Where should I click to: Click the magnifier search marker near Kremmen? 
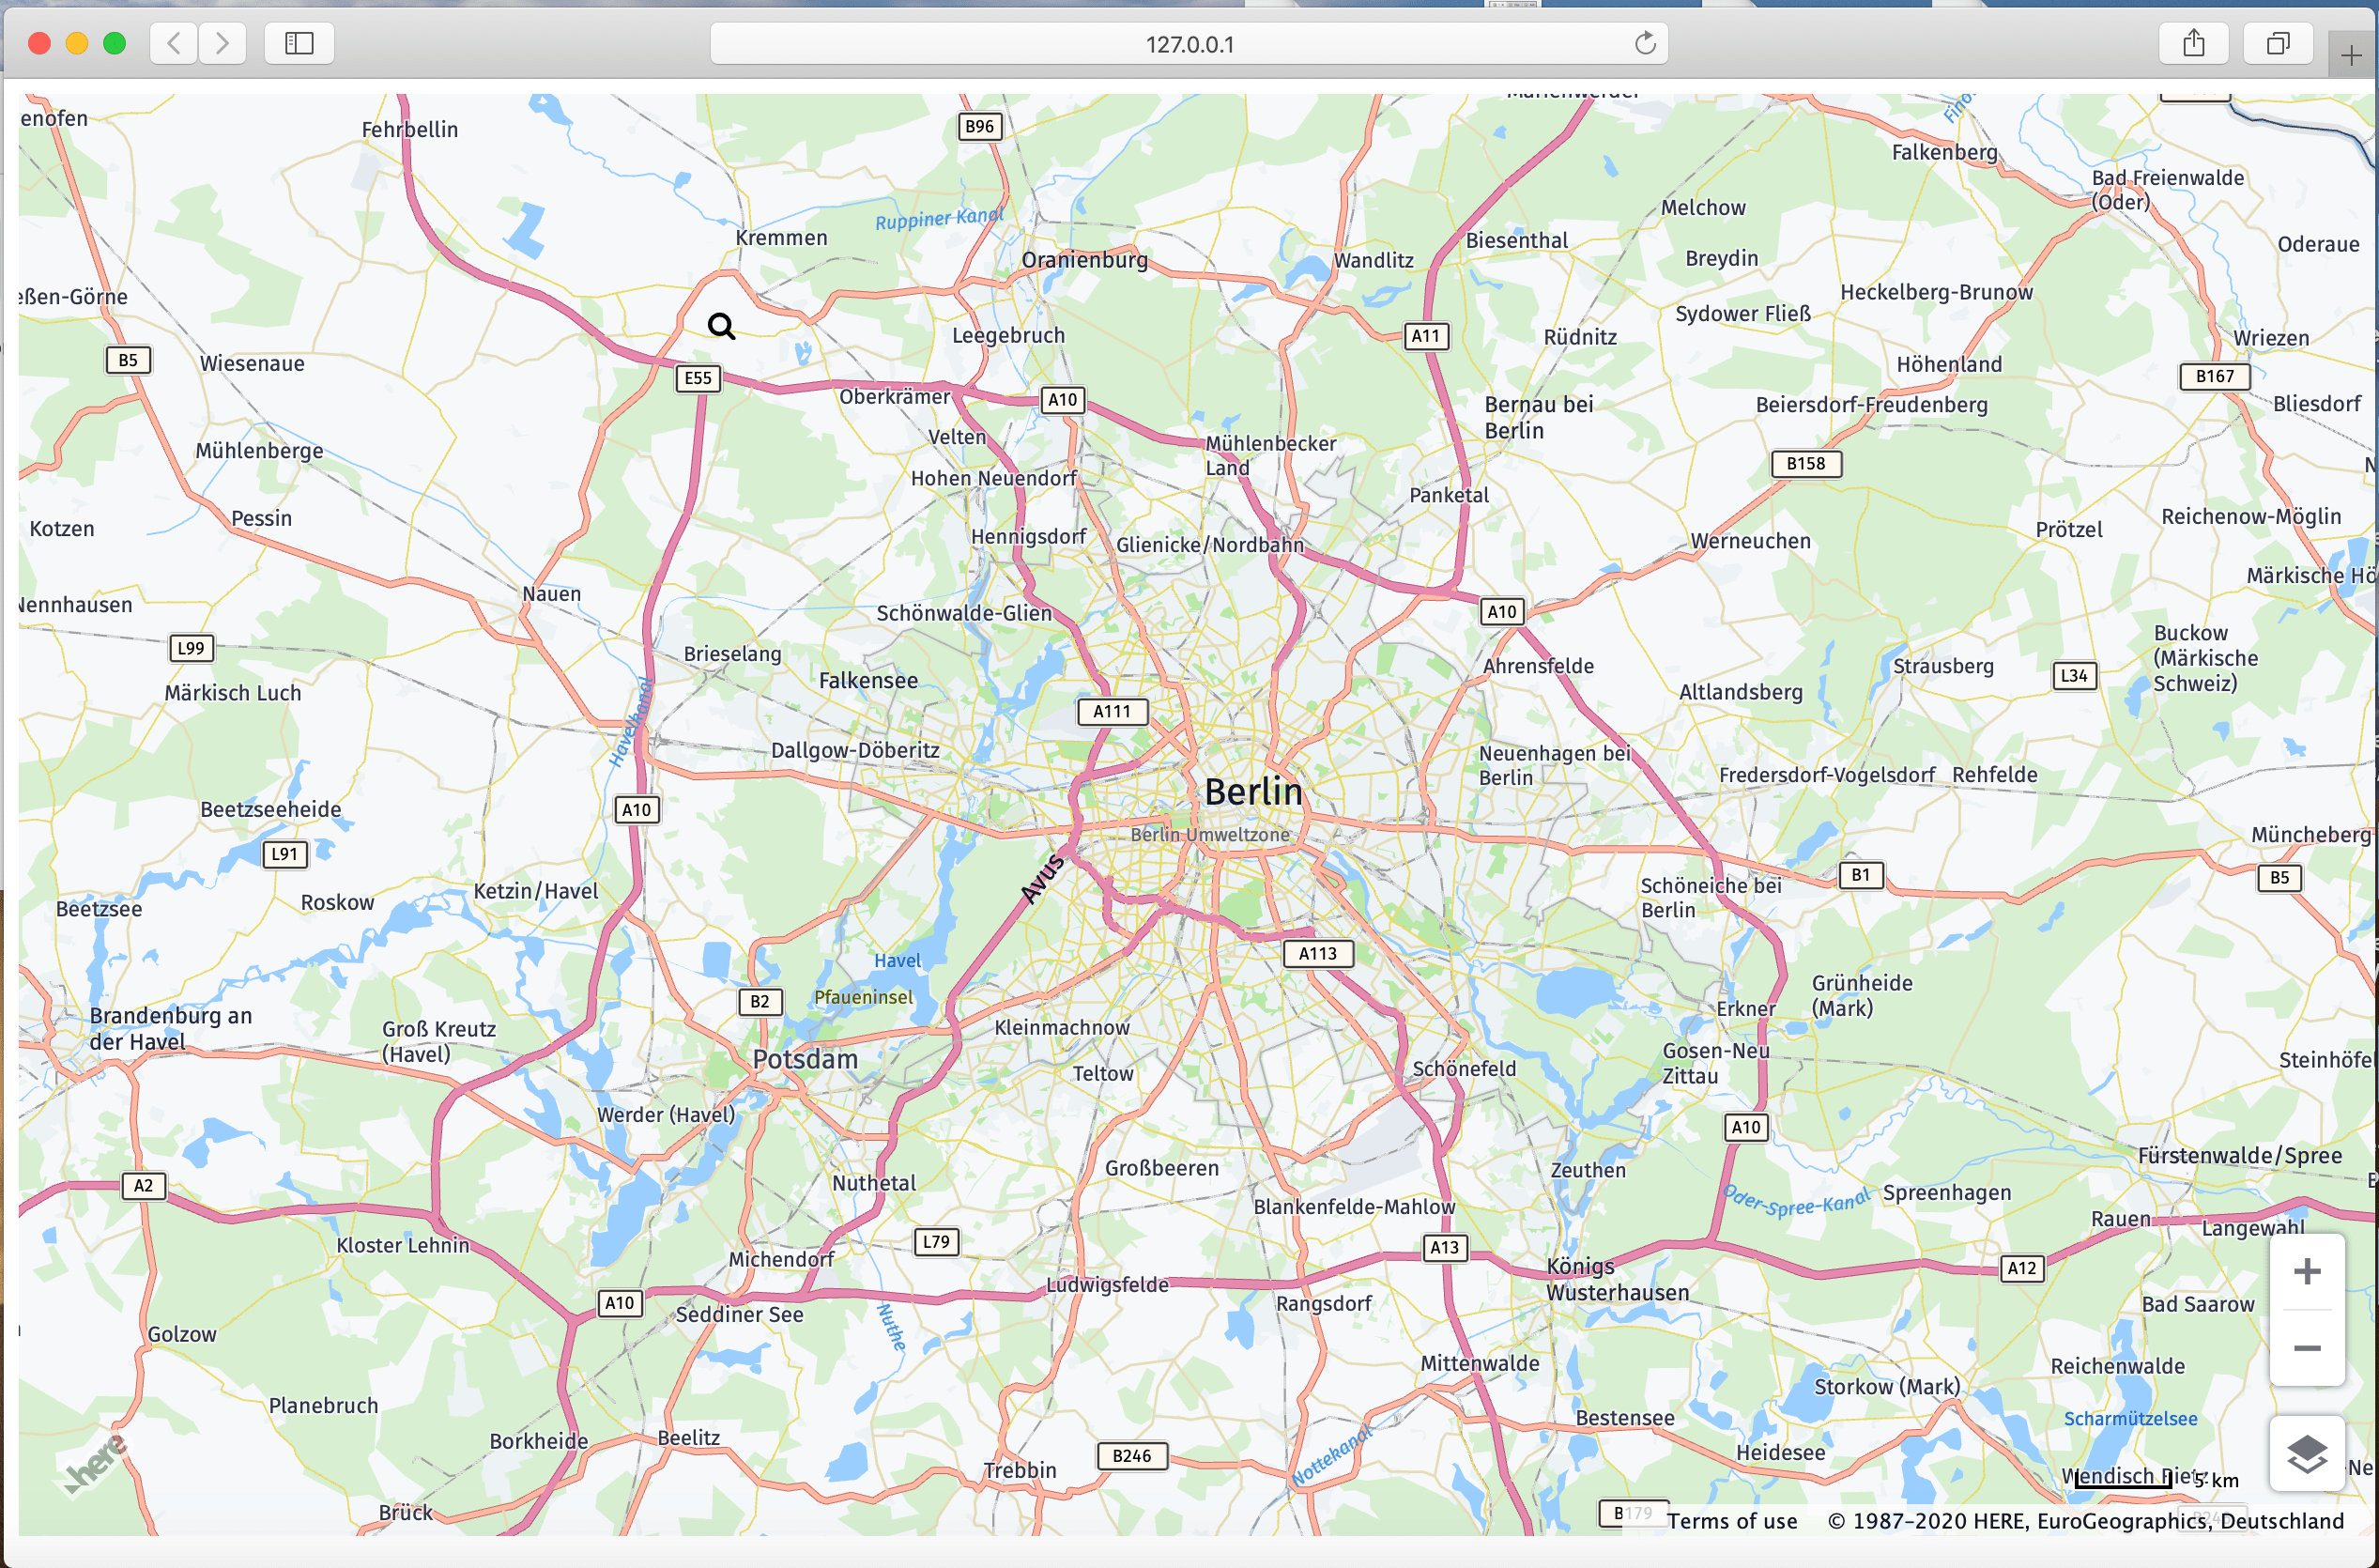(x=721, y=326)
